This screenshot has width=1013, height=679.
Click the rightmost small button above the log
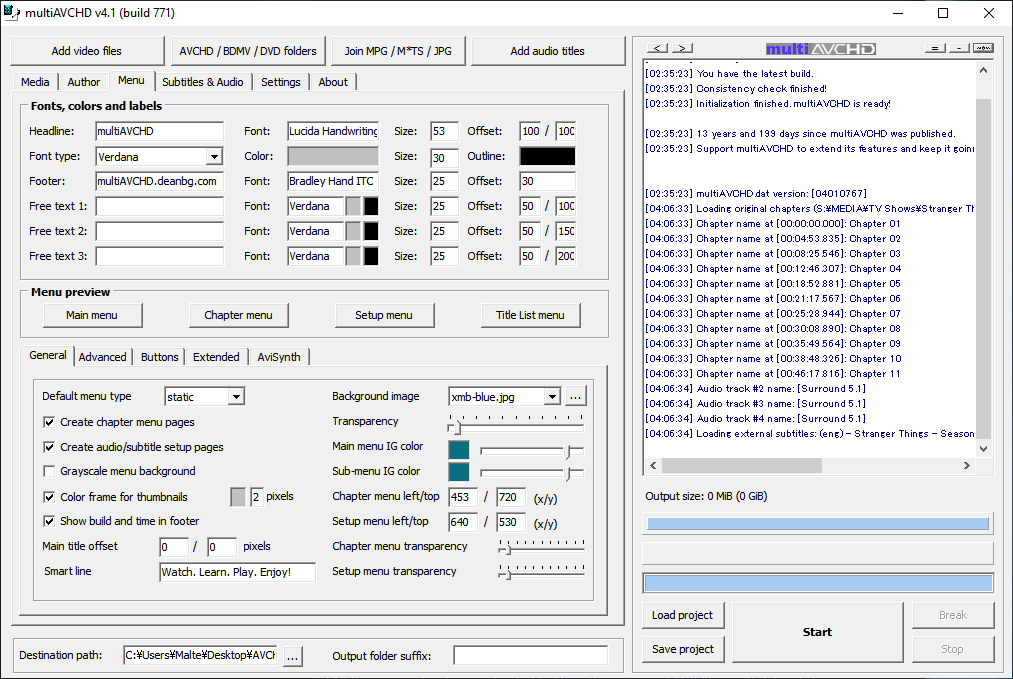pos(983,48)
